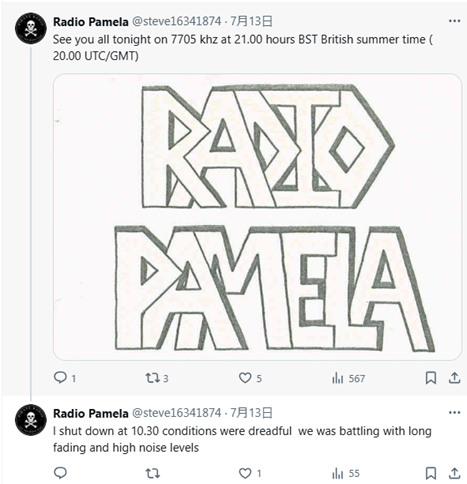Image resolution: width=467 pixels, height=484 pixels.
Task: Bookmark the second tweet about fading
Action: point(431,473)
